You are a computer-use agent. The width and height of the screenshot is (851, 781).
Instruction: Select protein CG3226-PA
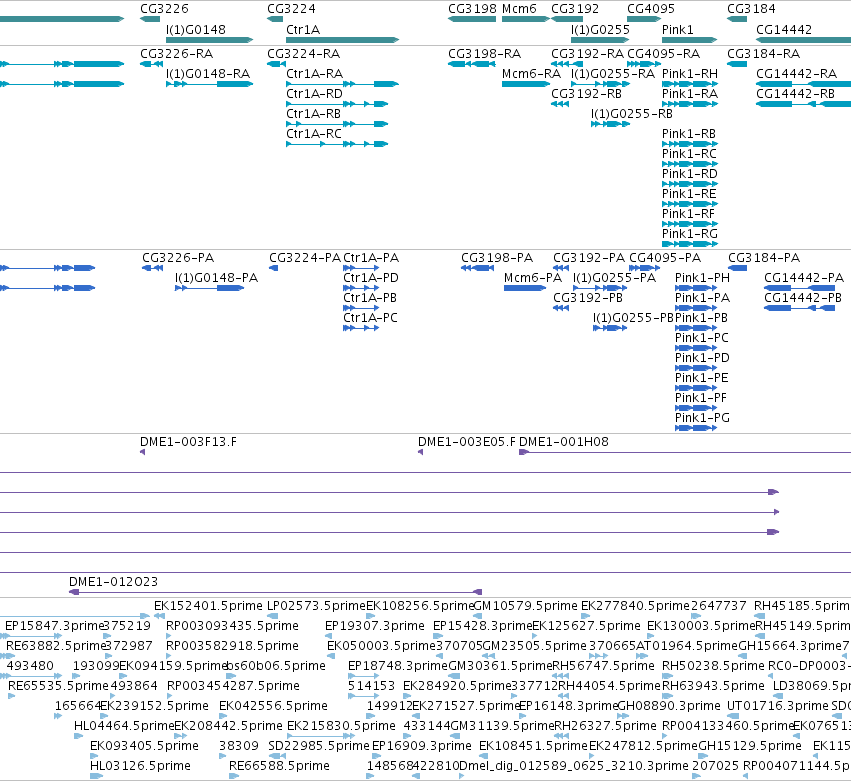point(178,258)
